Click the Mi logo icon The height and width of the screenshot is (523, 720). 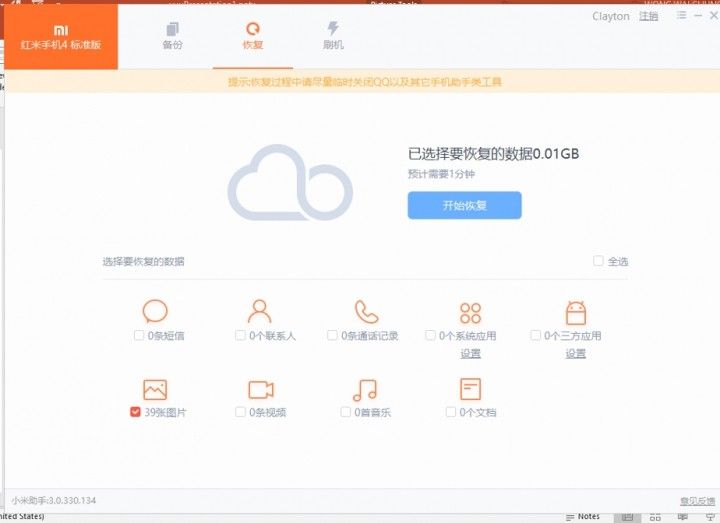[61, 31]
